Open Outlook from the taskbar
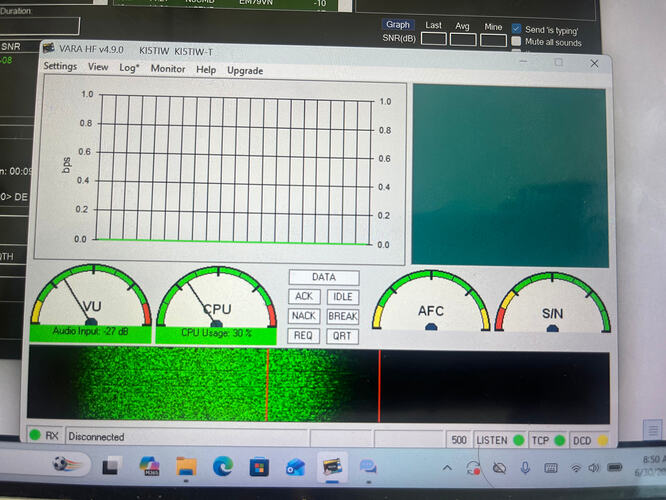The width and height of the screenshot is (666, 500). pyautogui.click(x=295, y=467)
